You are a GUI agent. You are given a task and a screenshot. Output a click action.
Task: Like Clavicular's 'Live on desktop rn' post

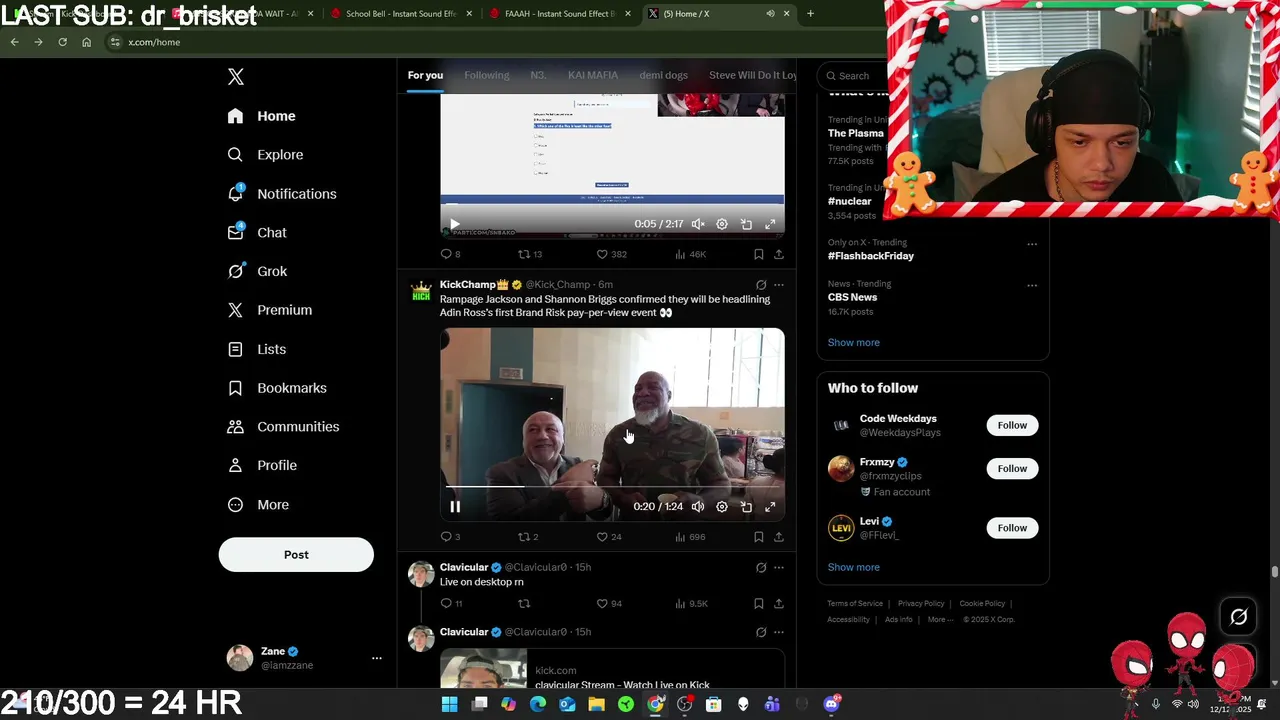(602, 604)
